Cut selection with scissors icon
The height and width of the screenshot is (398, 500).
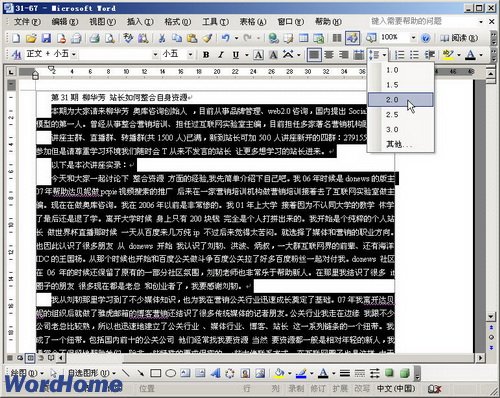click(x=162, y=38)
